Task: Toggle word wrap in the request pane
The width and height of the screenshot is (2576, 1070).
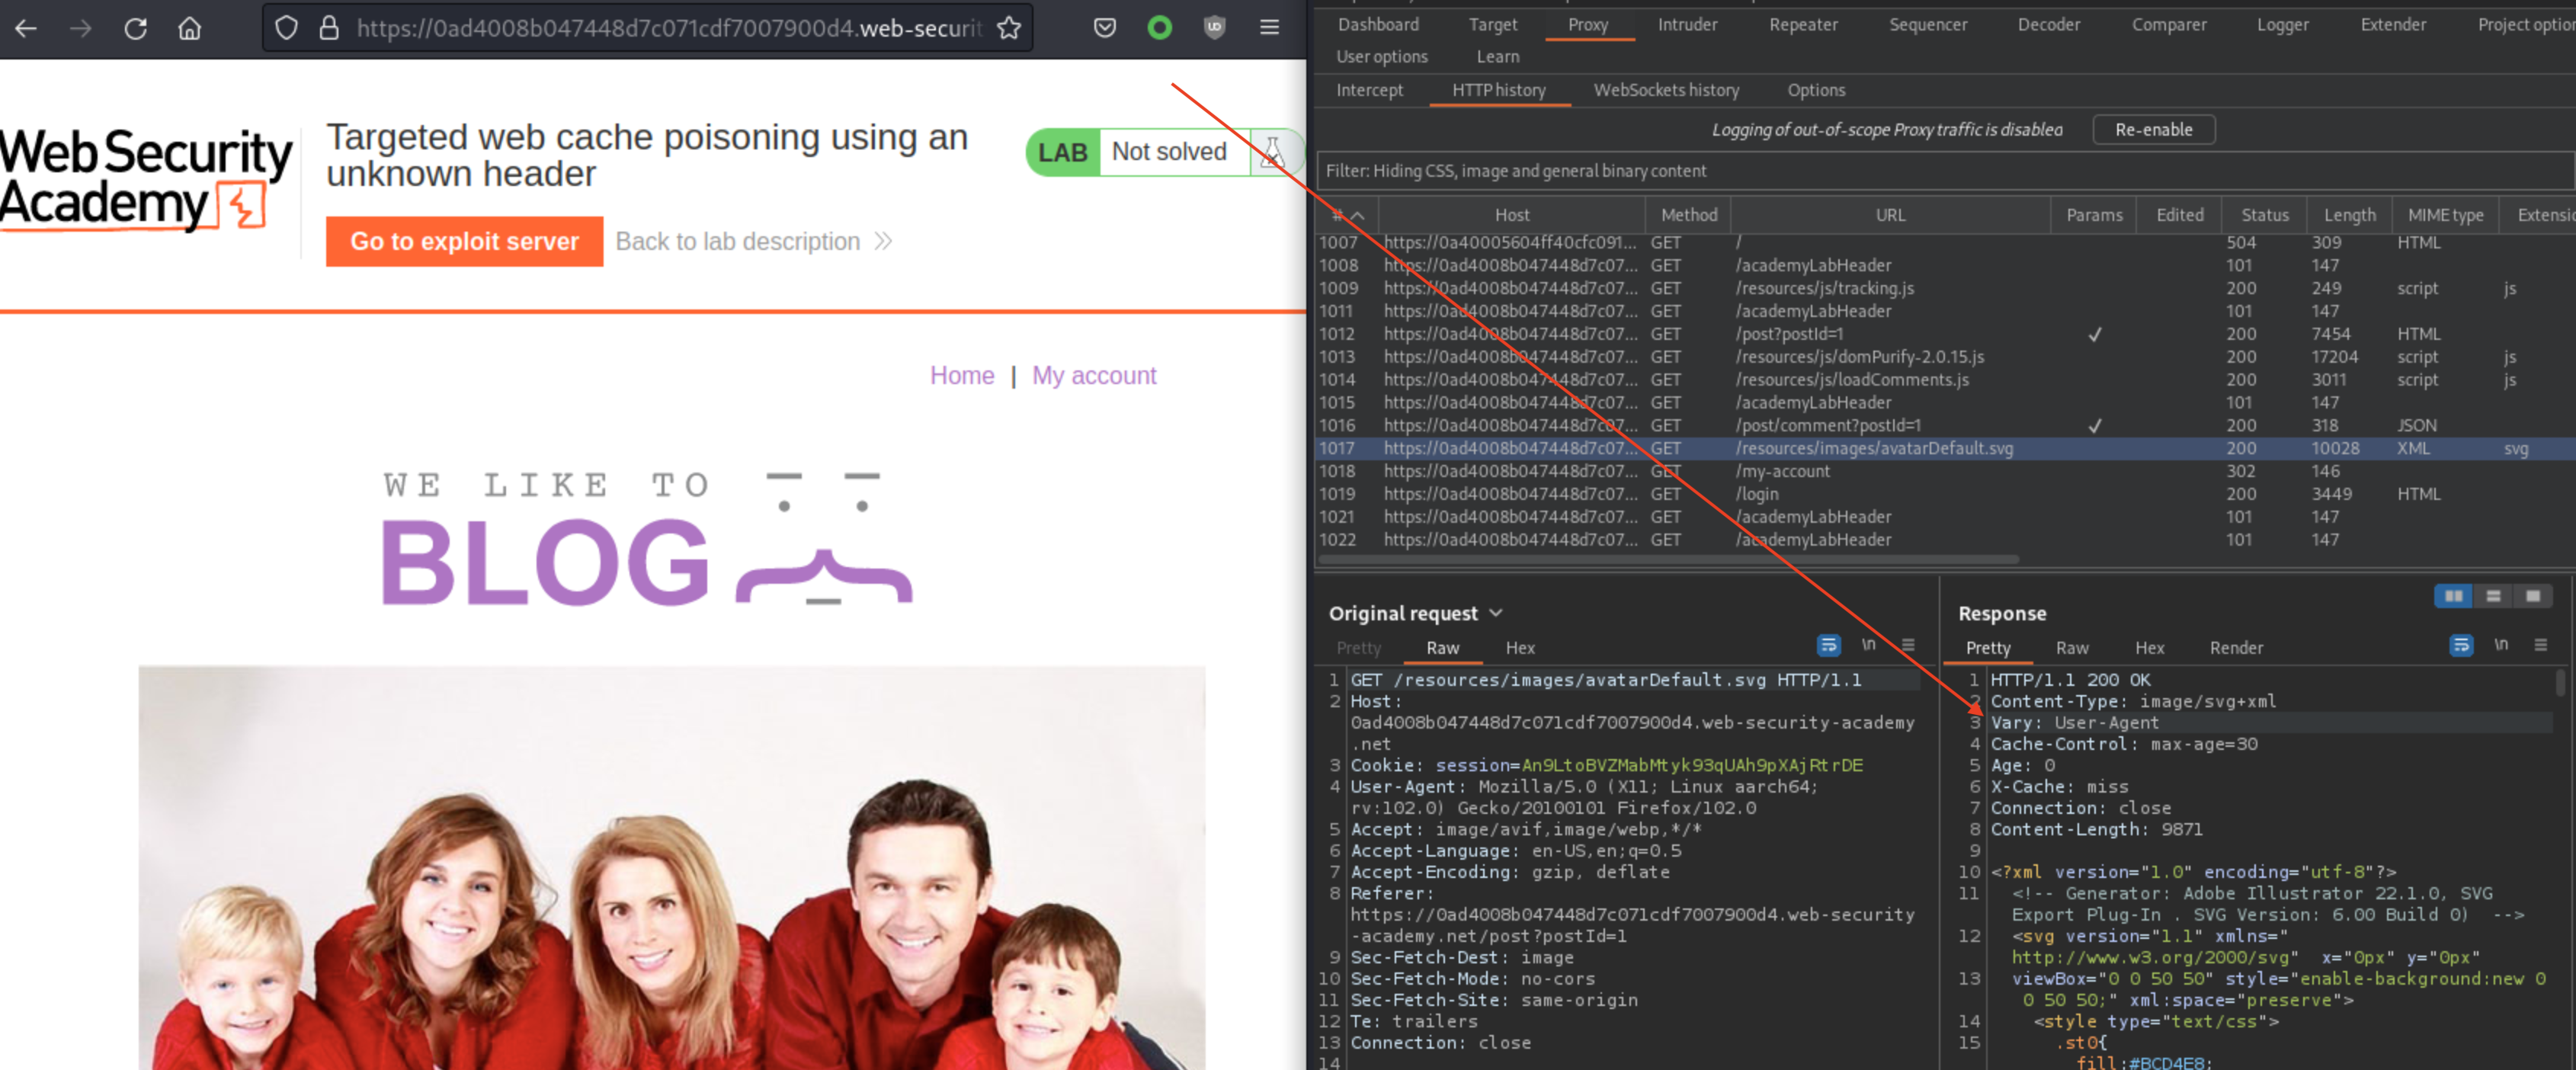Action: tap(1828, 646)
